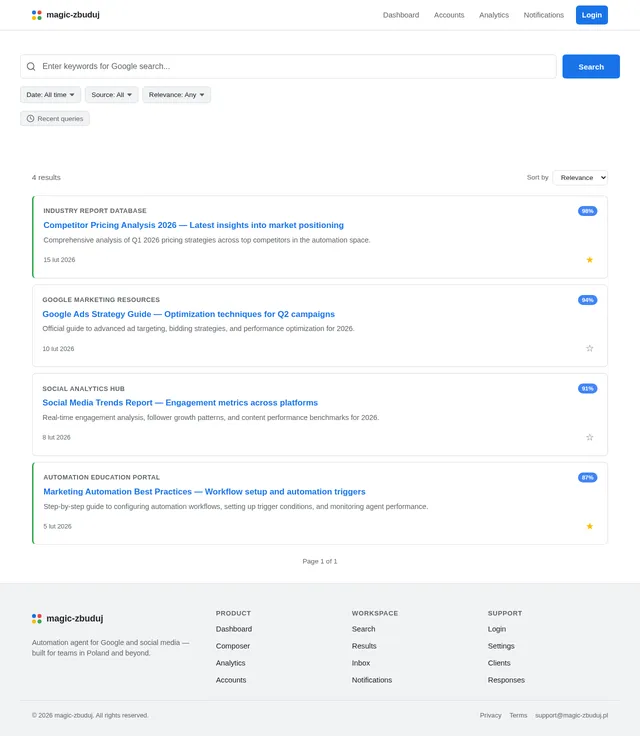
Task: Open Social Media Trends Report link
Action: pyautogui.click(x=180, y=403)
